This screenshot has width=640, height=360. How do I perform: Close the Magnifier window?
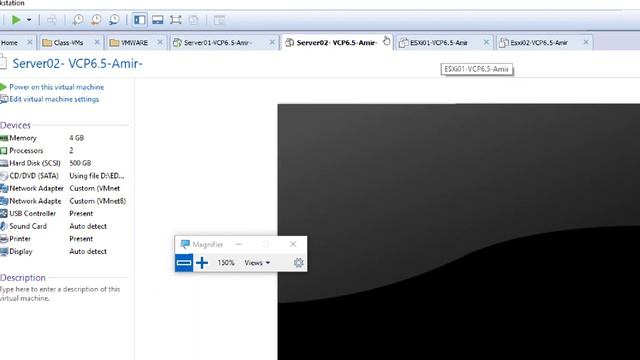coord(293,244)
